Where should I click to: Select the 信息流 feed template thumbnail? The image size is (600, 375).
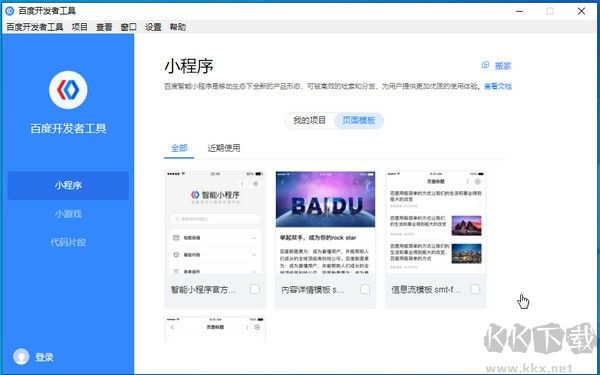click(x=435, y=222)
